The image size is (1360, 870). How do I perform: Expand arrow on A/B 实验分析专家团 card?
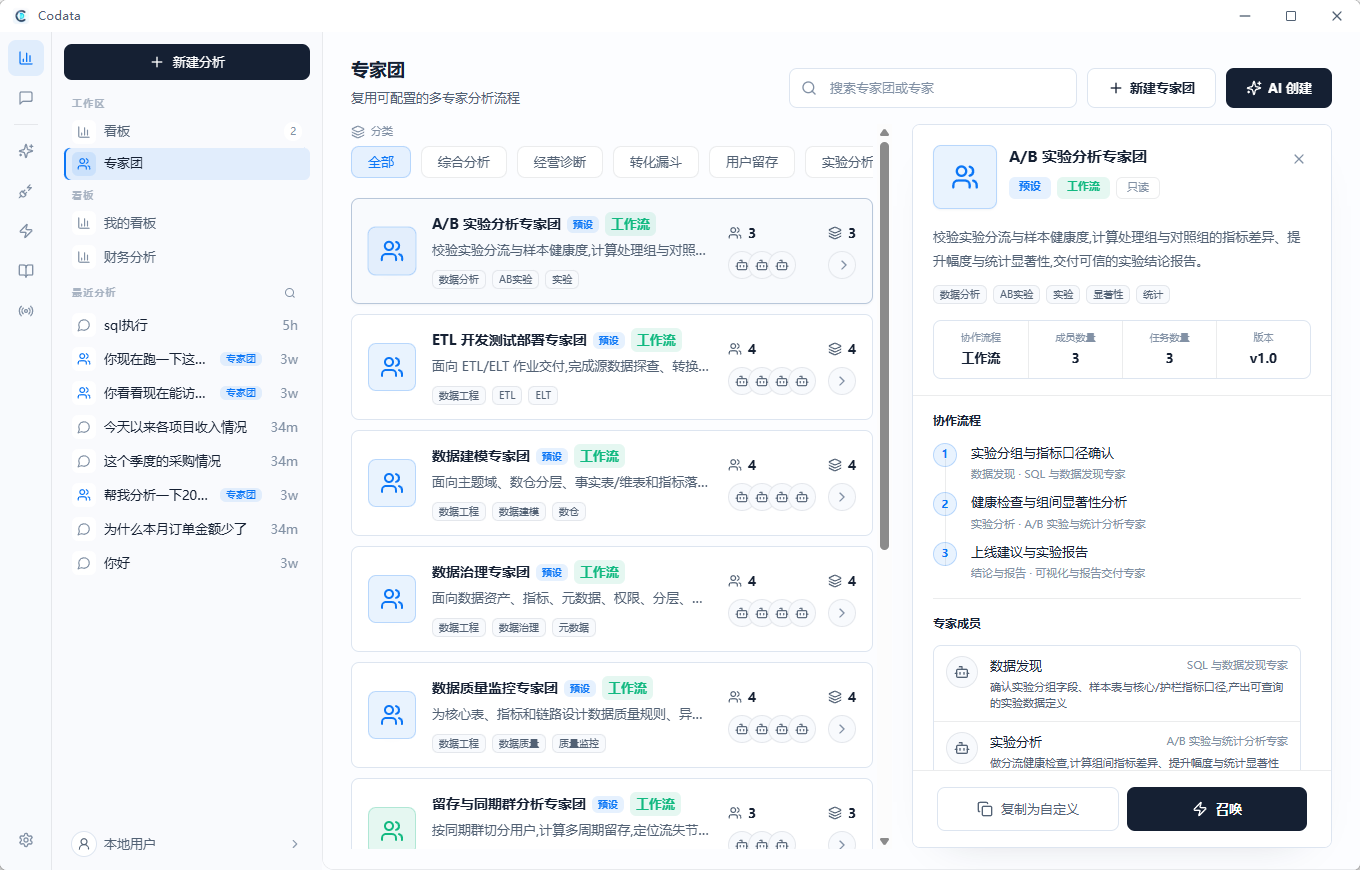[x=842, y=265]
